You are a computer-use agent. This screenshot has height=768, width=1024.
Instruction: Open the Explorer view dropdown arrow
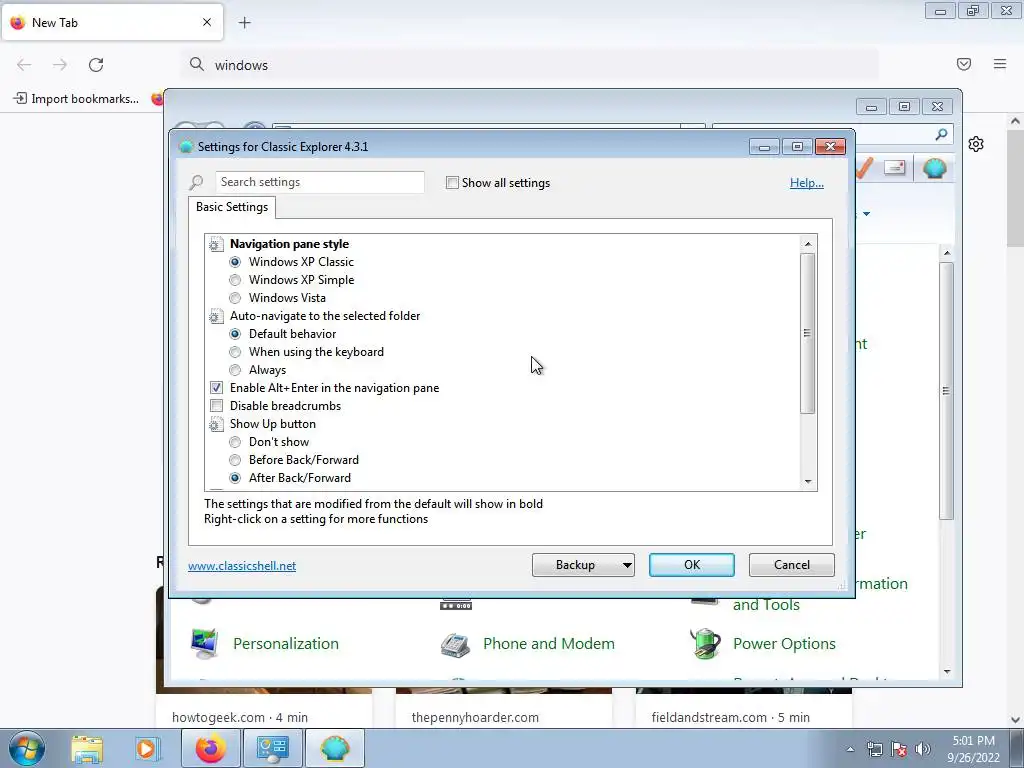(x=867, y=214)
